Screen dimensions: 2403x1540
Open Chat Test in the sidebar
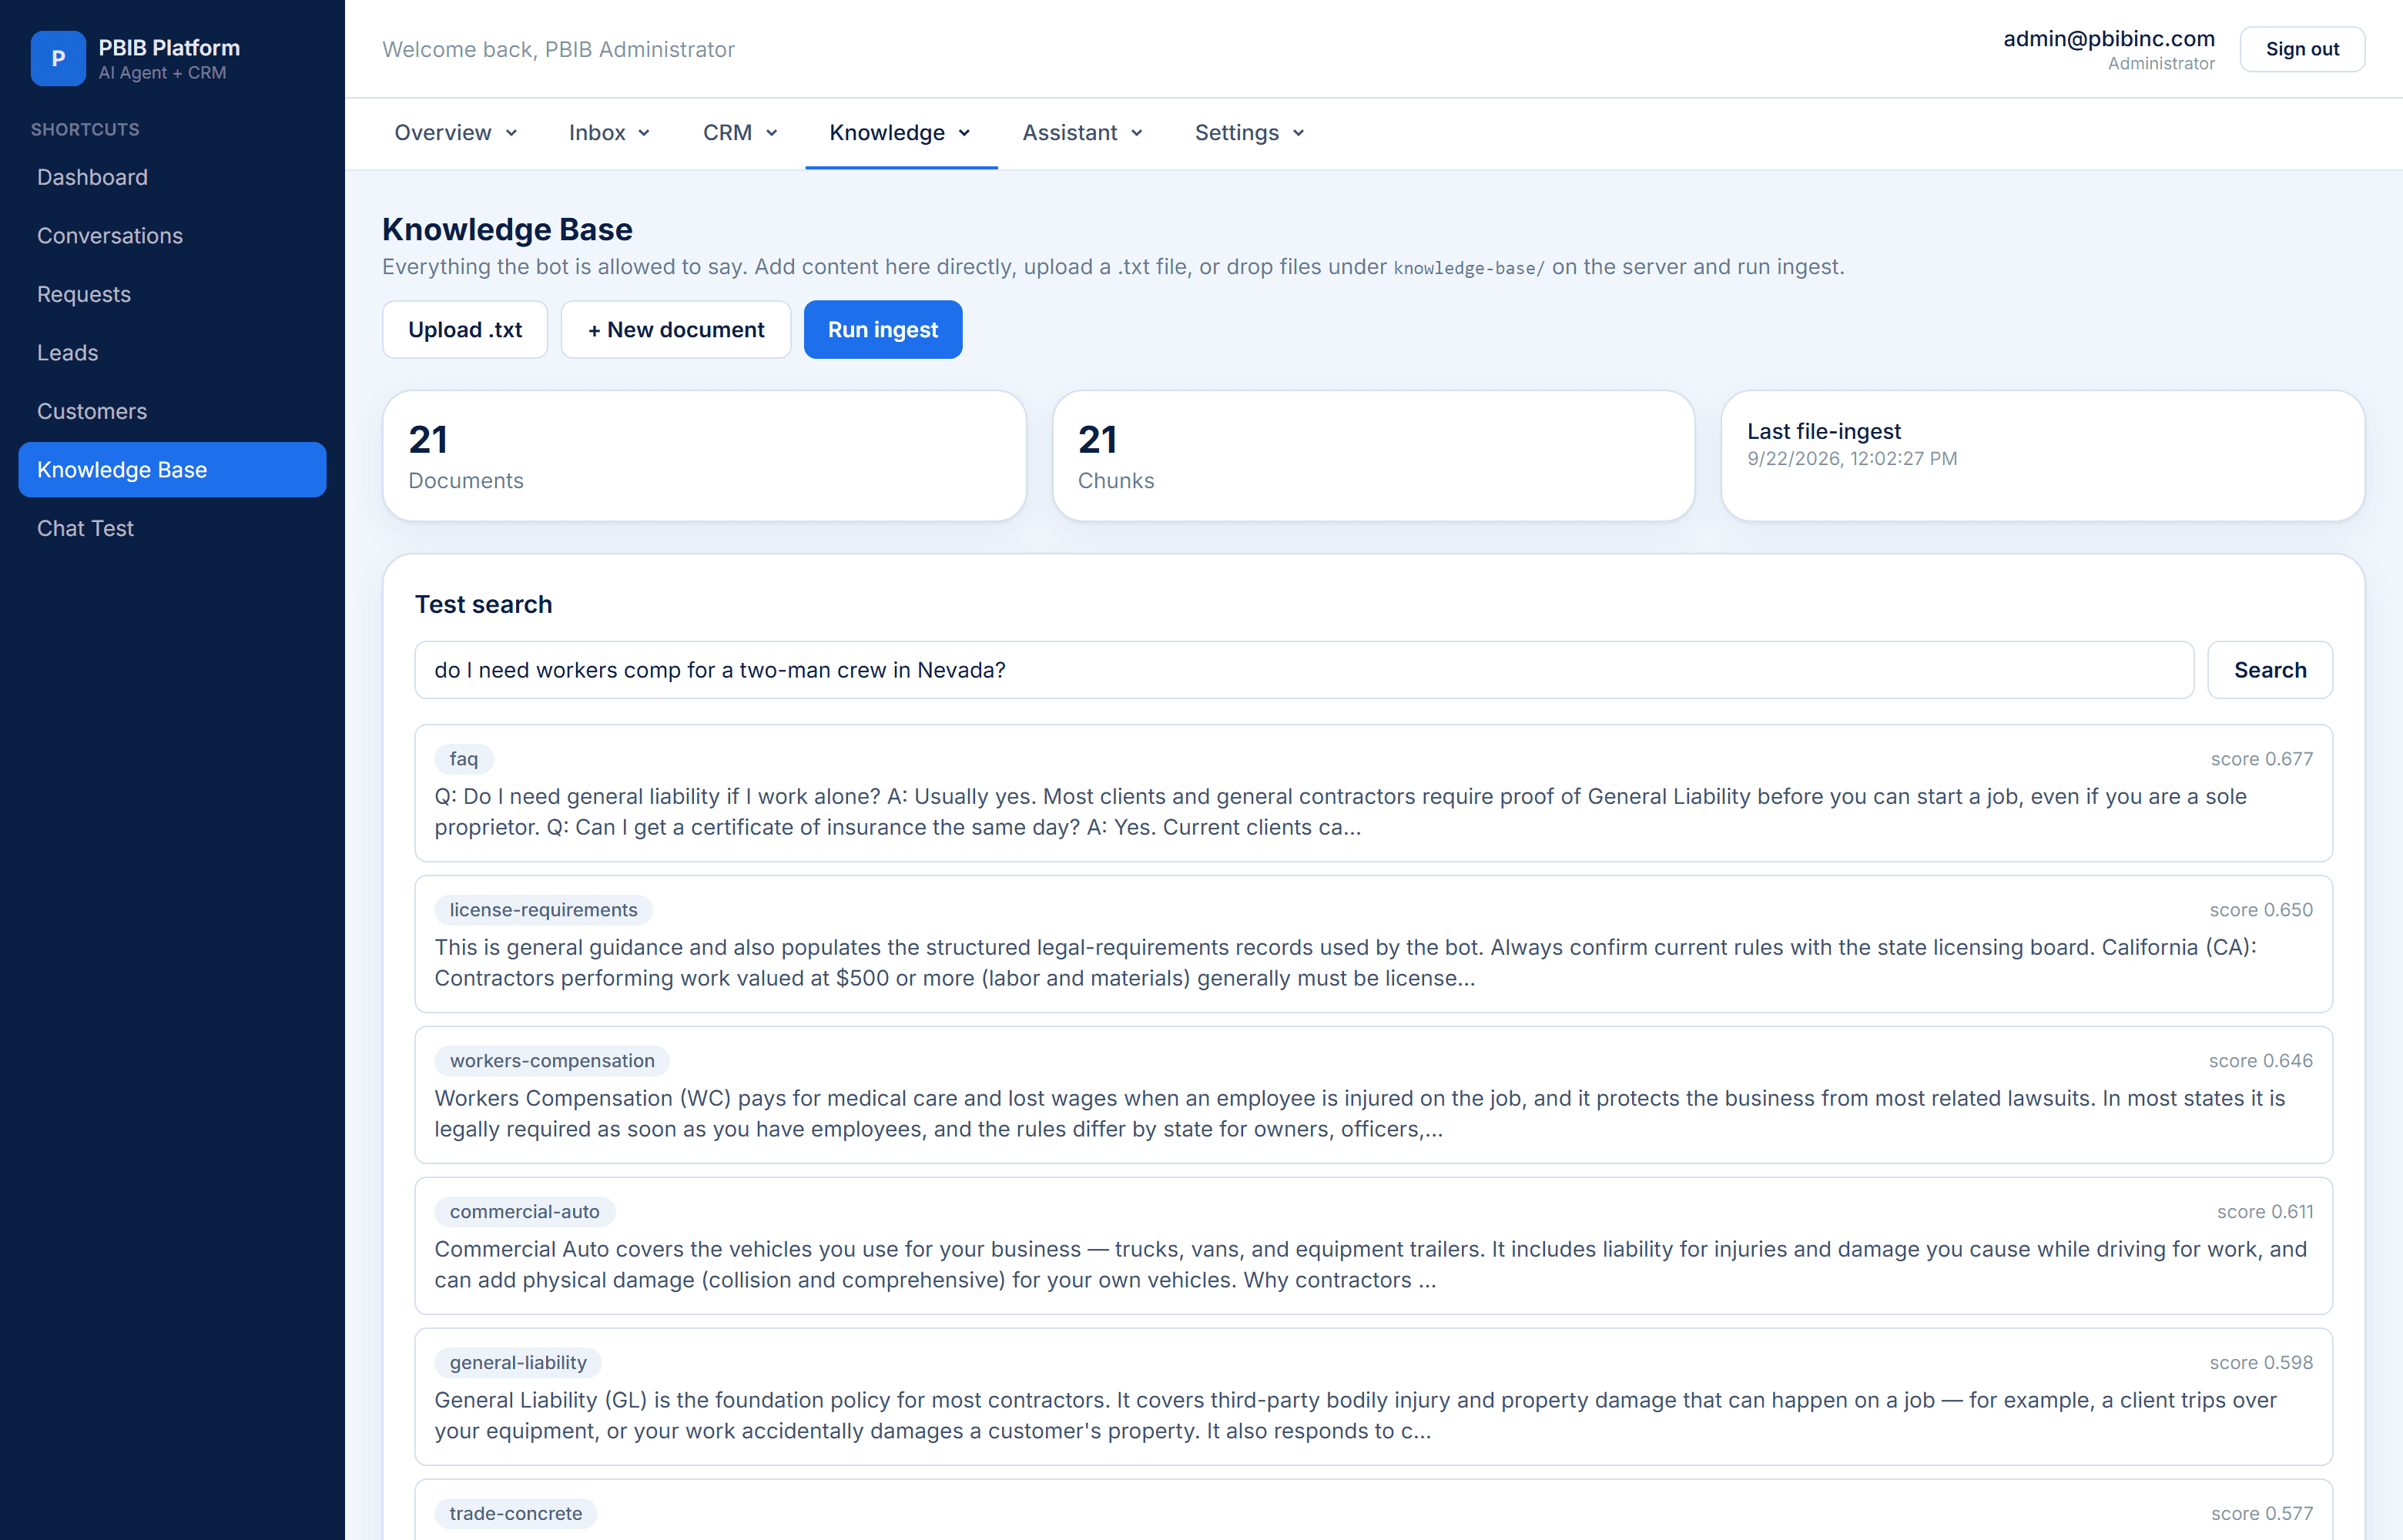coord(172,528)
